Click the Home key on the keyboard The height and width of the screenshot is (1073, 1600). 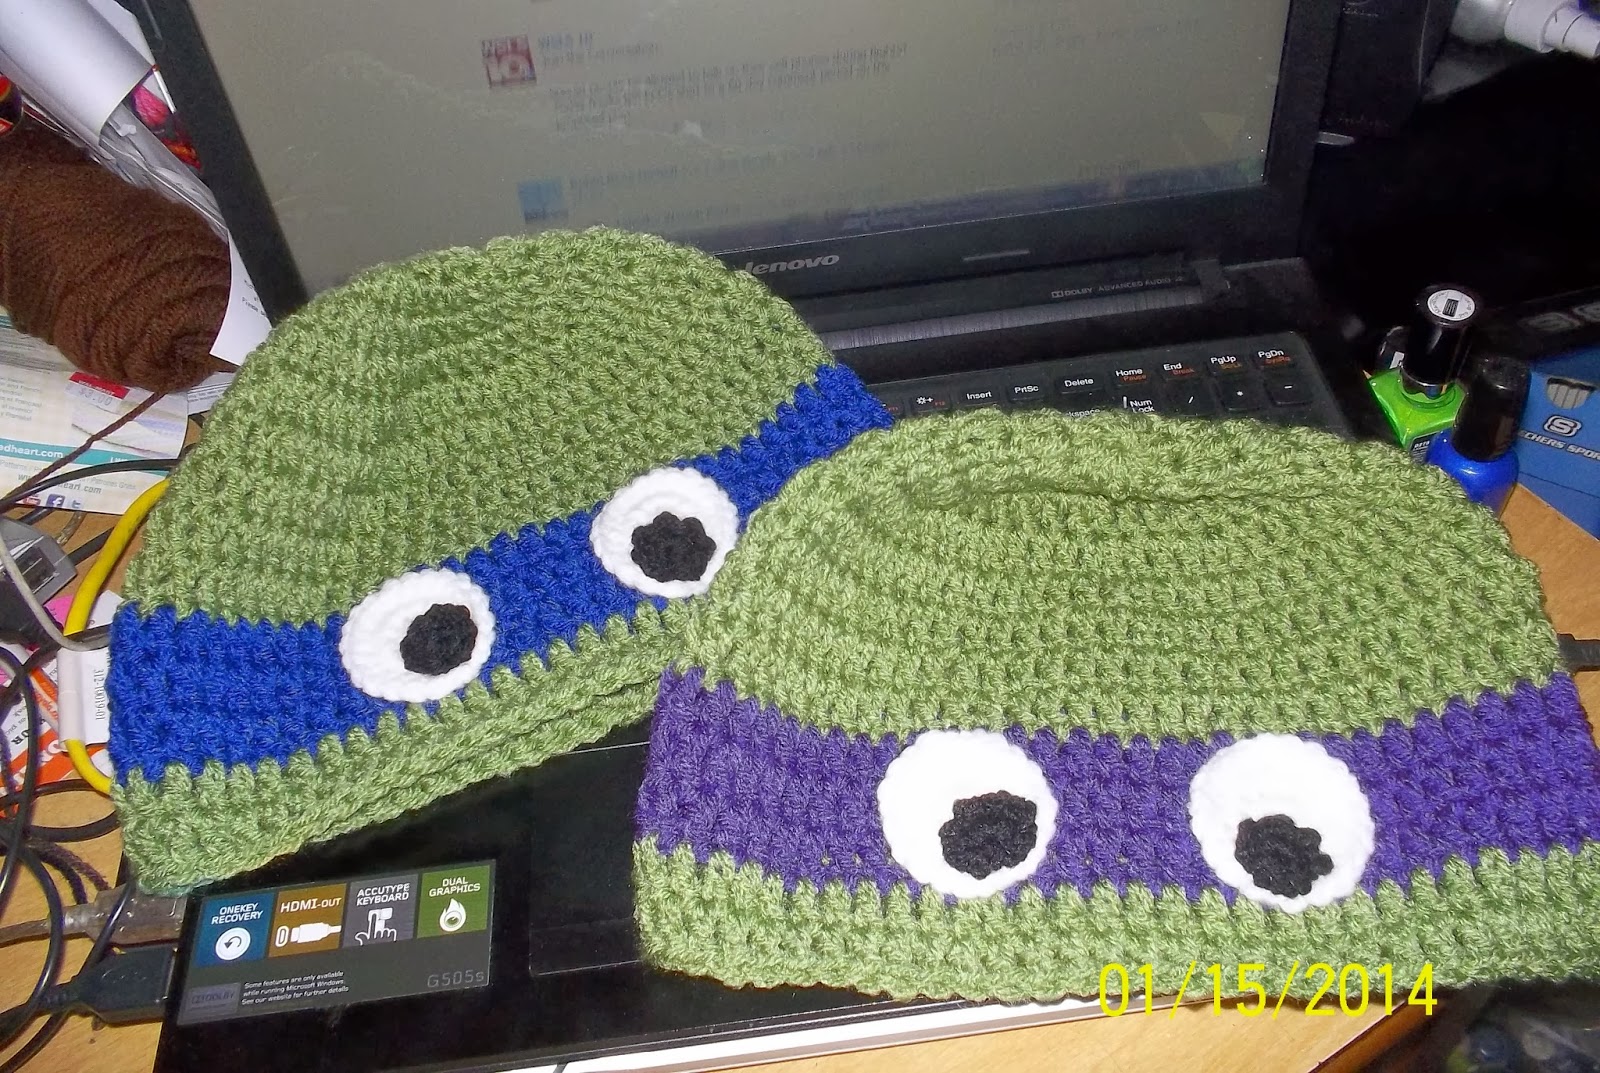click(1129, 375)
